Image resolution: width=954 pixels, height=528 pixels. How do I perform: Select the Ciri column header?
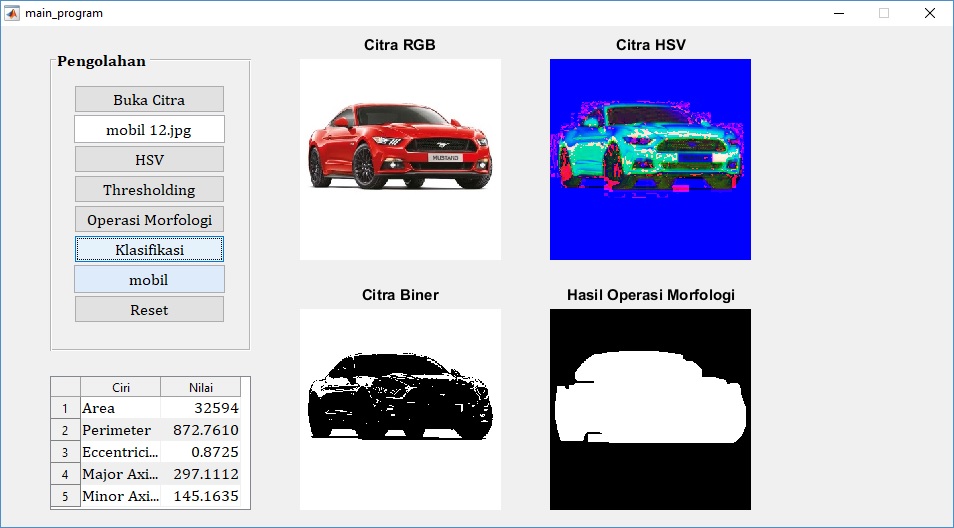[120, 387]
